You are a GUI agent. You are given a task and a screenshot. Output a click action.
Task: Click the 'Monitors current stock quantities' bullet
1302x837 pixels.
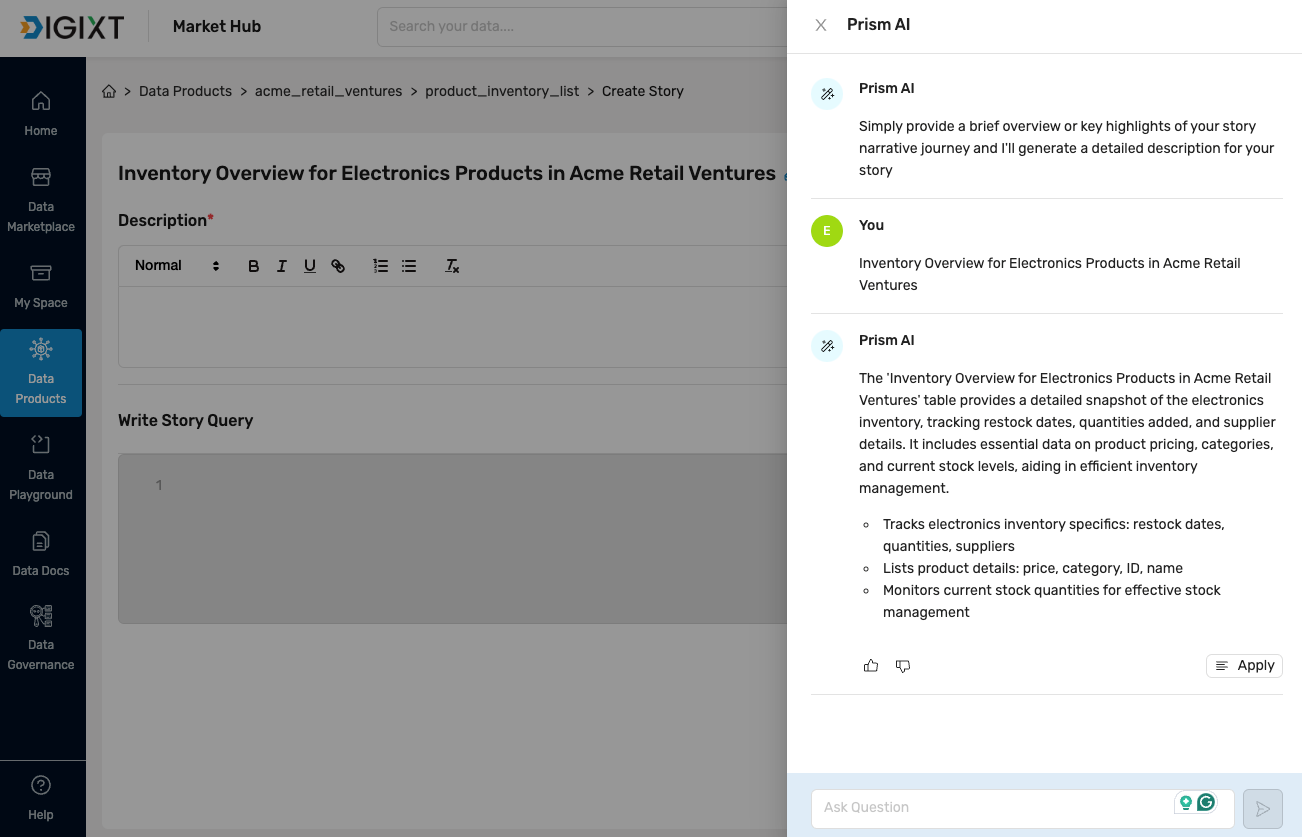pyautogui.click(x=1052, y=601)
